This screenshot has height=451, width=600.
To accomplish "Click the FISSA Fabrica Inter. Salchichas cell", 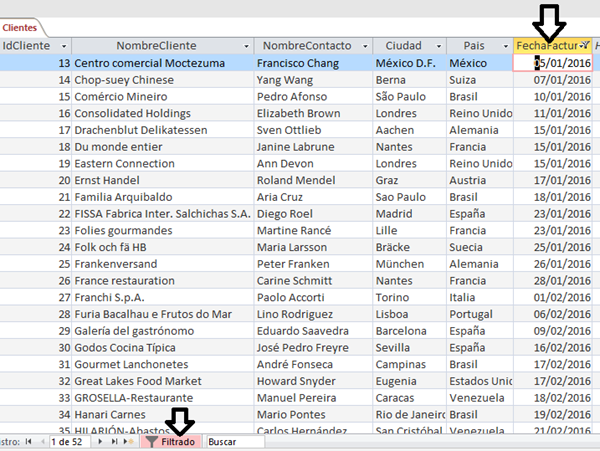I will click(x=161, y=213).
